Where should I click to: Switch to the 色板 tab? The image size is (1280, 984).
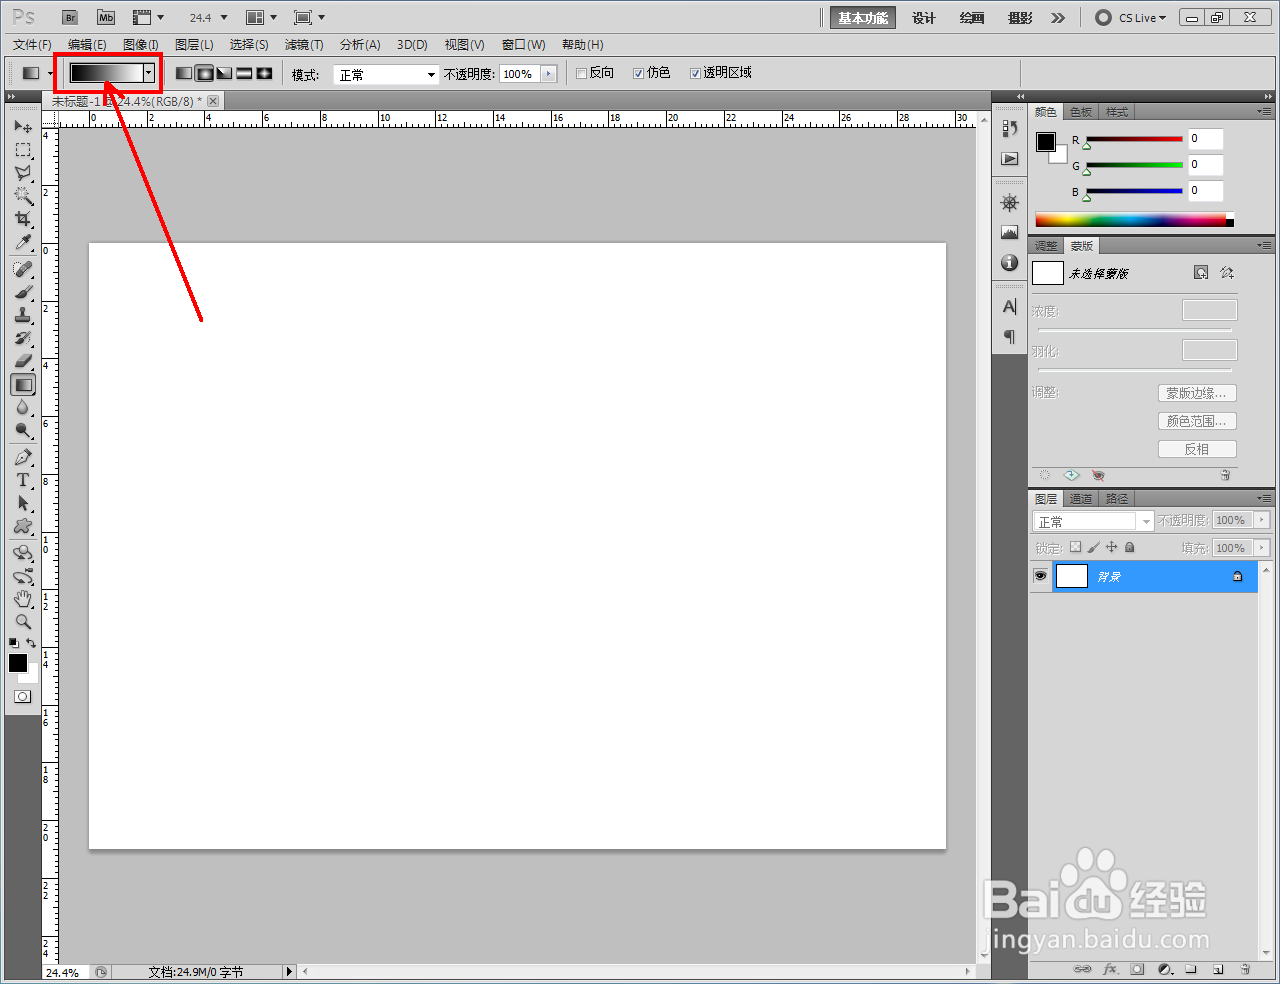[1081, 112]
